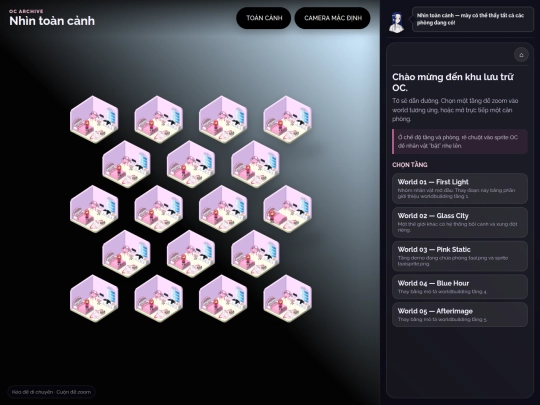Open the third room in the top row
The width and height of the screenshot is (540, 405).
223,120
